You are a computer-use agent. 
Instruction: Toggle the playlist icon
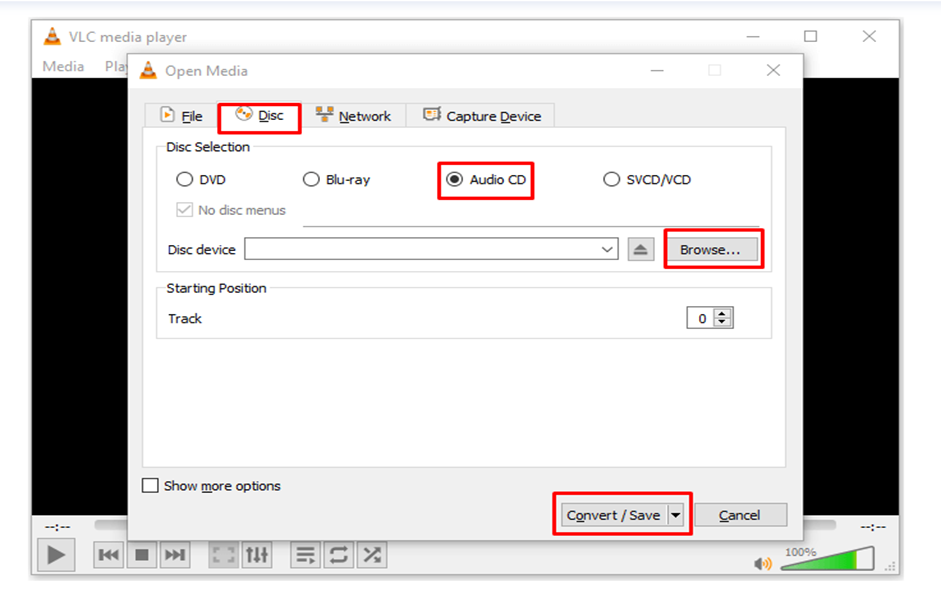[305, 554]
